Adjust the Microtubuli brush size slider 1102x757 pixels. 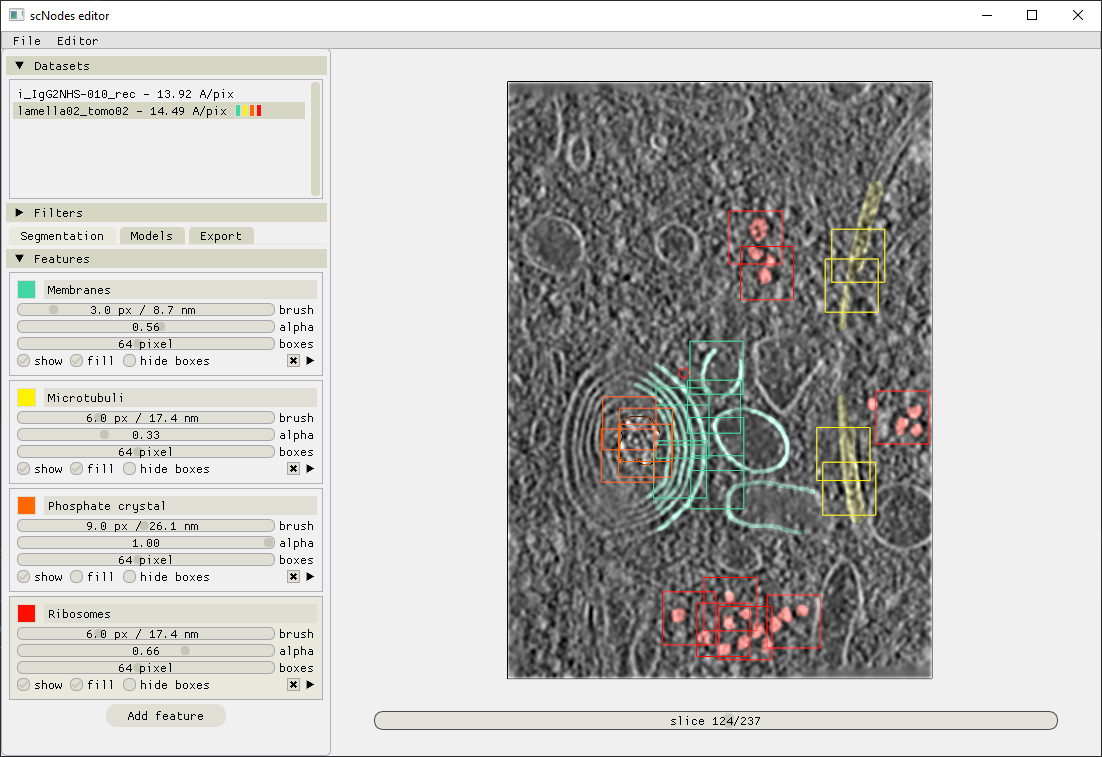(x=145, y=418)
